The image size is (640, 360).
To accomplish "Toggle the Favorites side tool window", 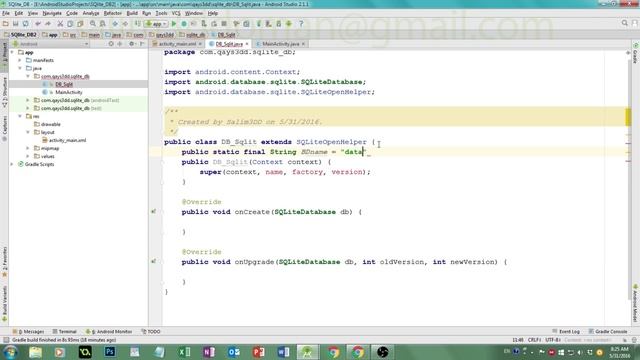I will pyautogui.click(x=4, y=261).
